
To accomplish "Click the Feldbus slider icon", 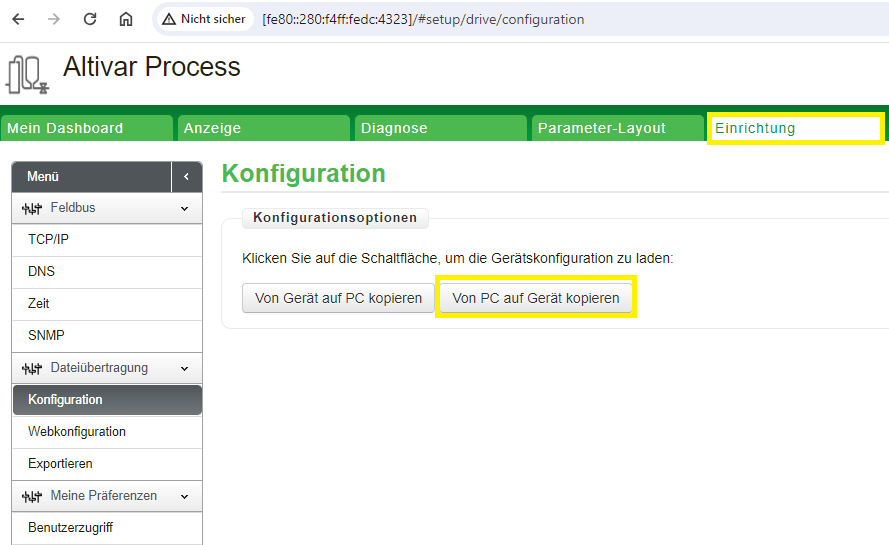I will click(x=32, y=209).
